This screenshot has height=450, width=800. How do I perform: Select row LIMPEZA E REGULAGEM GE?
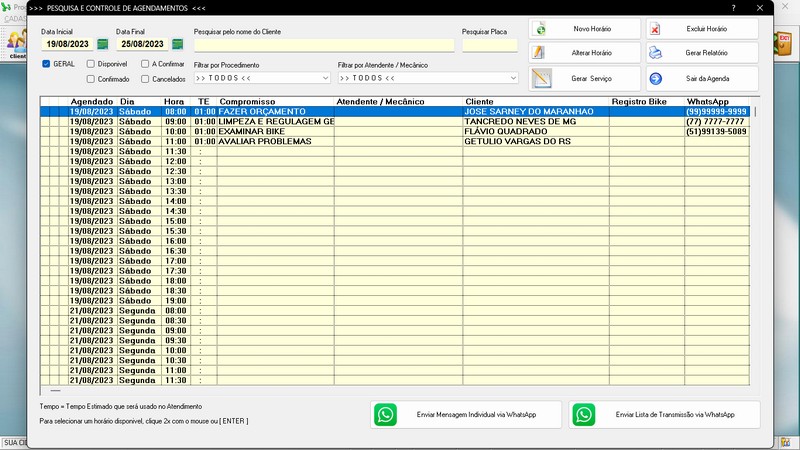[395, 121]
